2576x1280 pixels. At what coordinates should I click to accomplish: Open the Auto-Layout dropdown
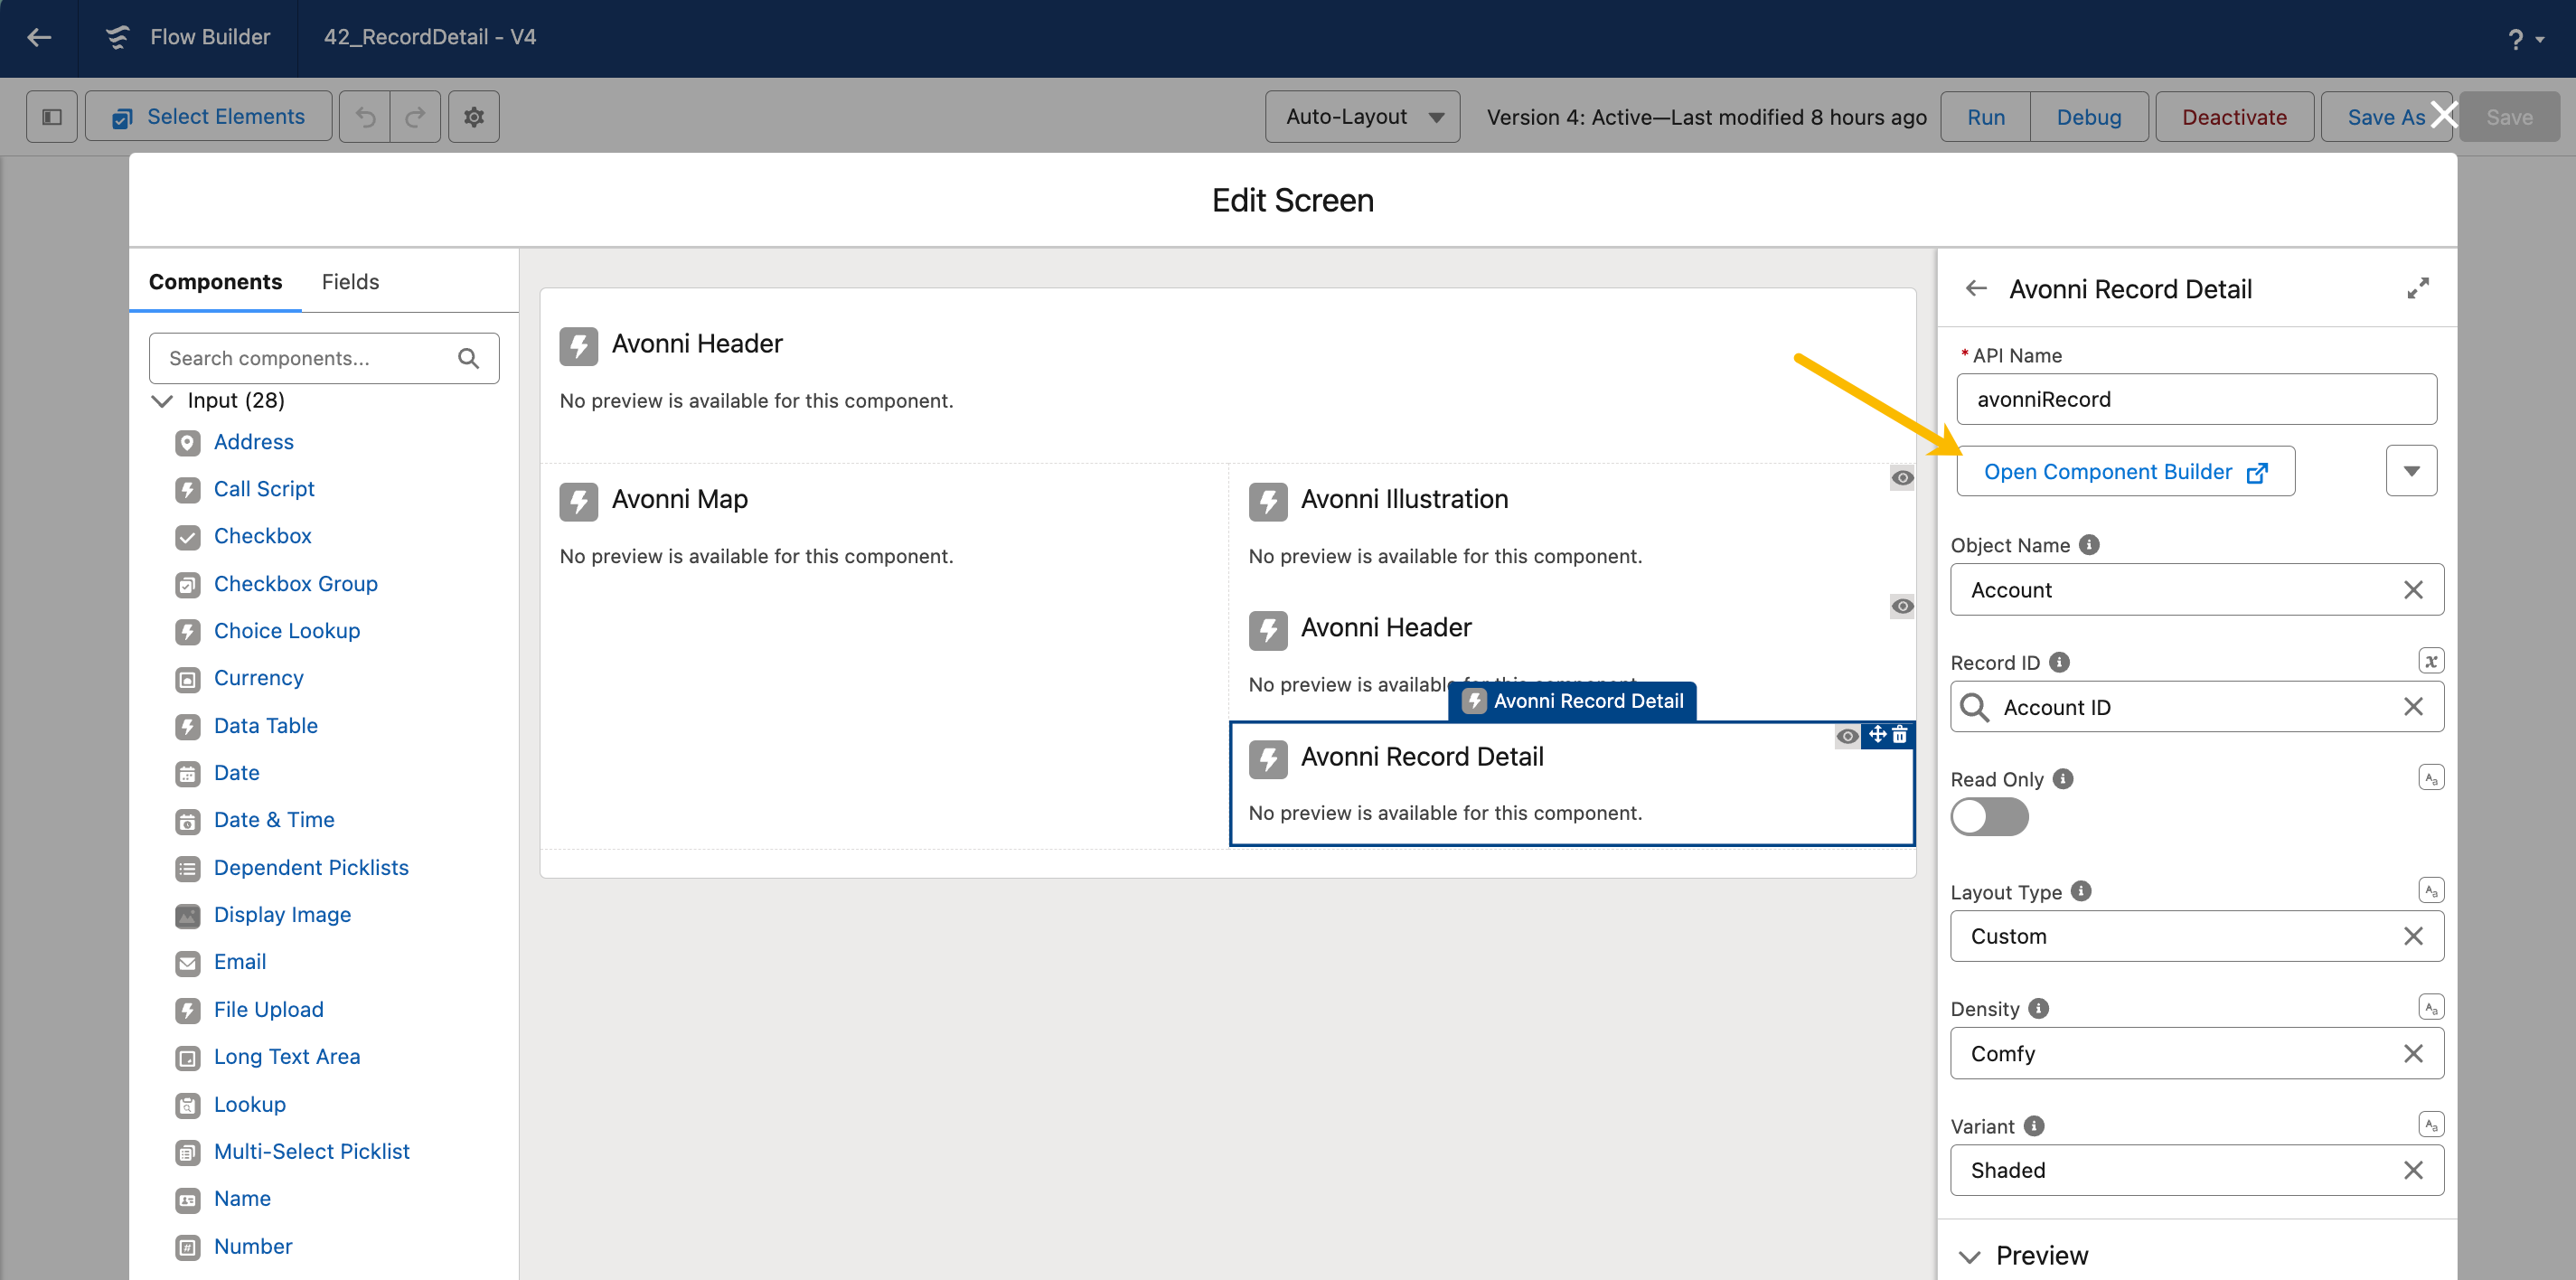point(1362,117)
